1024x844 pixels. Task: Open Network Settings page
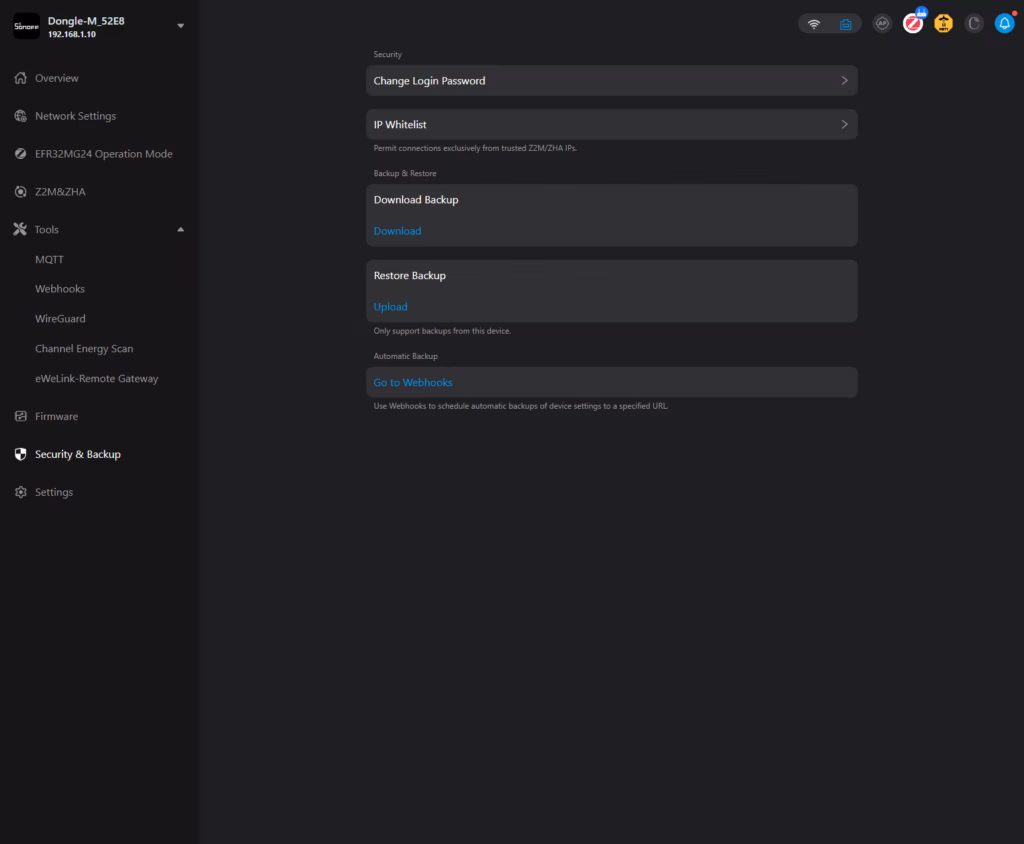(75, 116)
